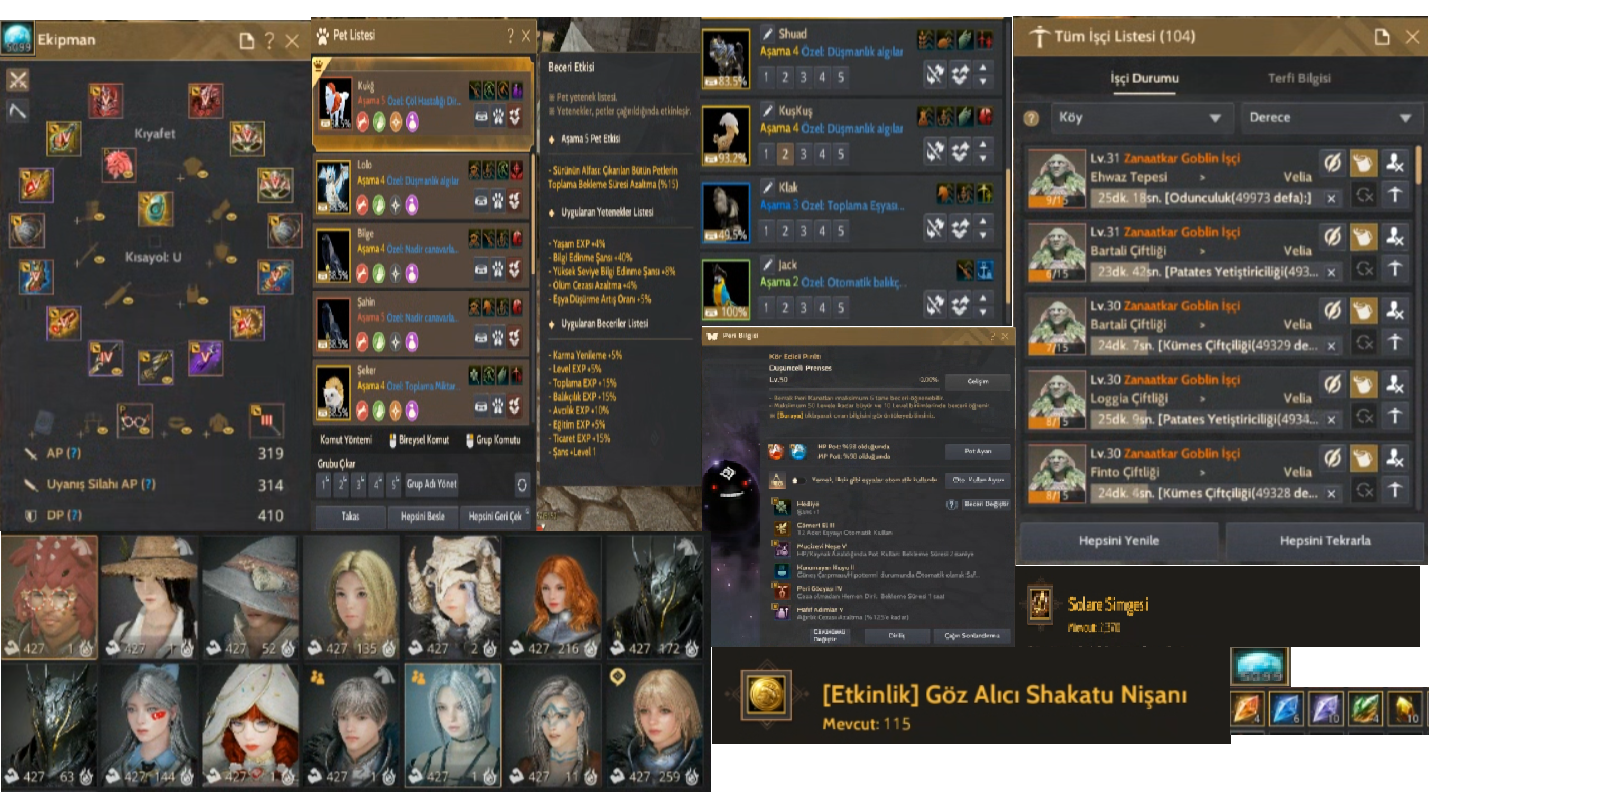Click the Hepsini Yenile button
Screen dimensions: 1603x794
tap(1119, 541)
